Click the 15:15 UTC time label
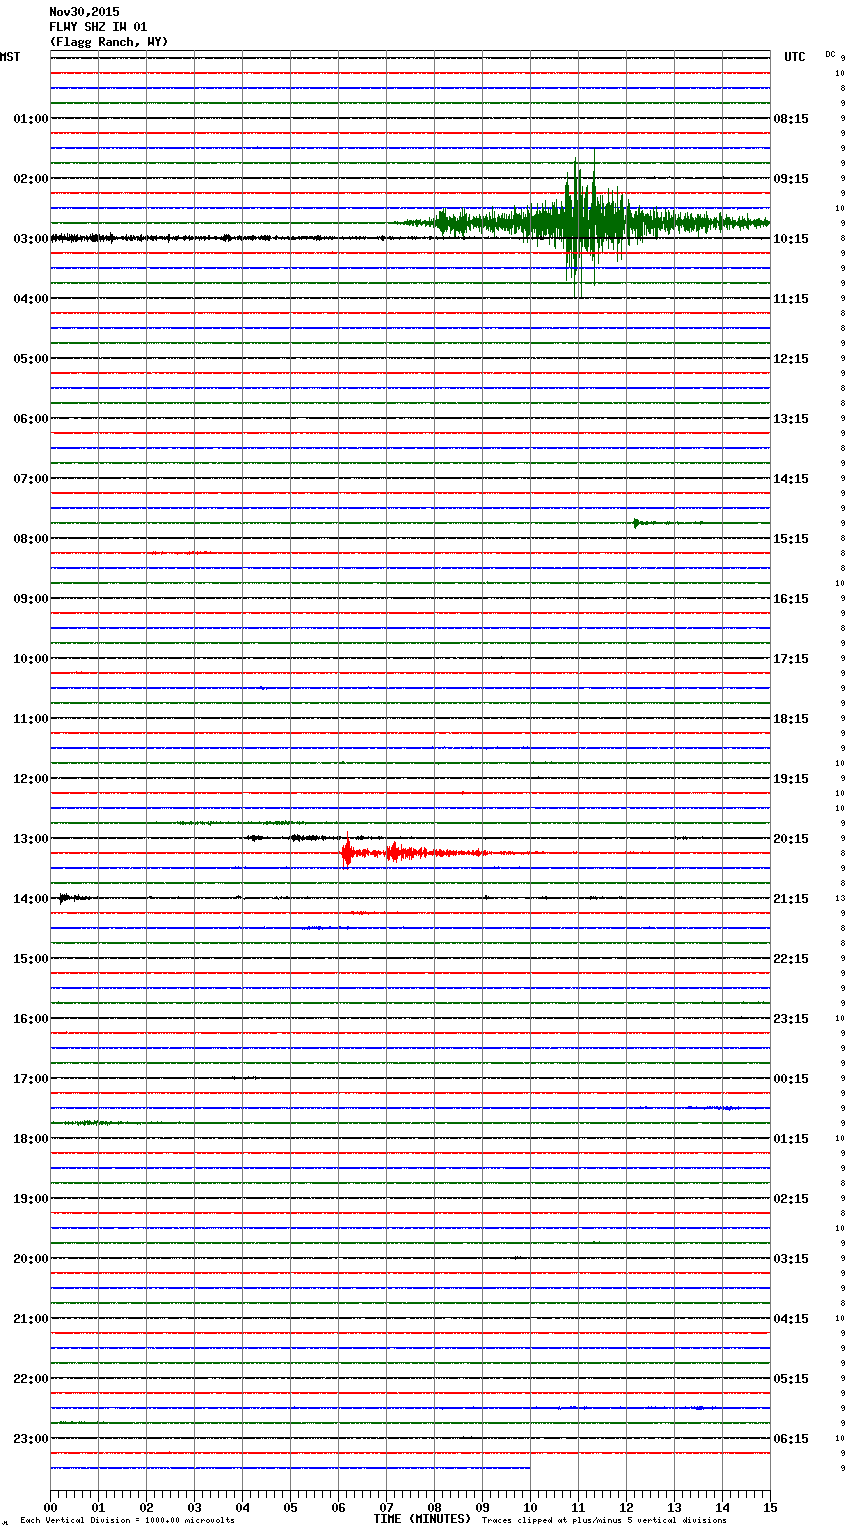 click(x=791, y=539)
